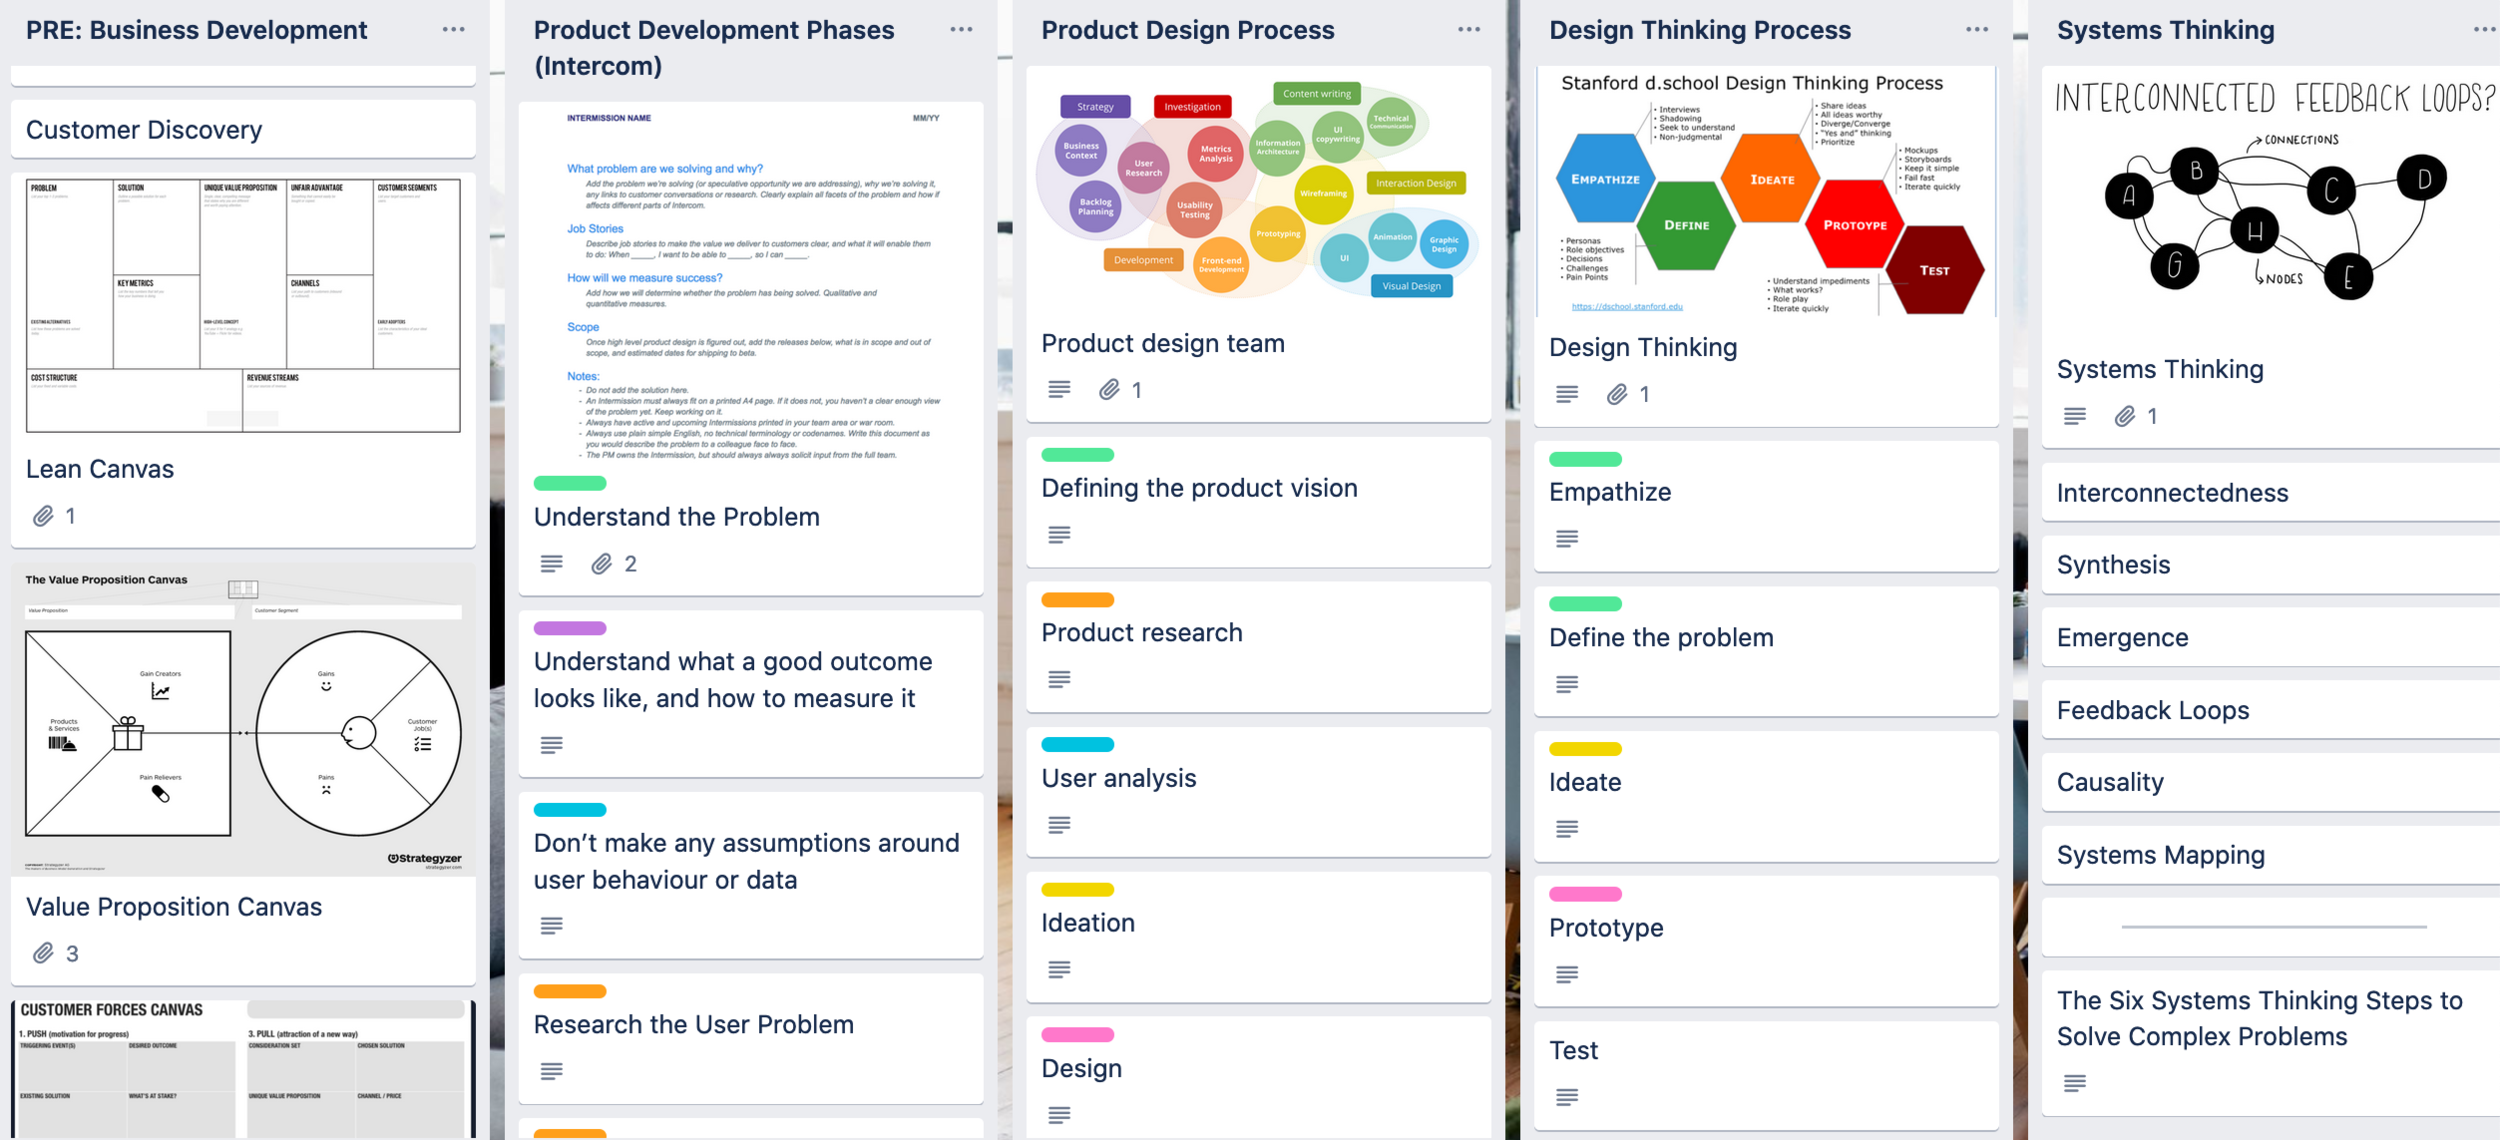The height and width of the screenshot is (1140, 2500).
Task: Click attachment icon on Lean Canvas card
Action: (43, 516)
